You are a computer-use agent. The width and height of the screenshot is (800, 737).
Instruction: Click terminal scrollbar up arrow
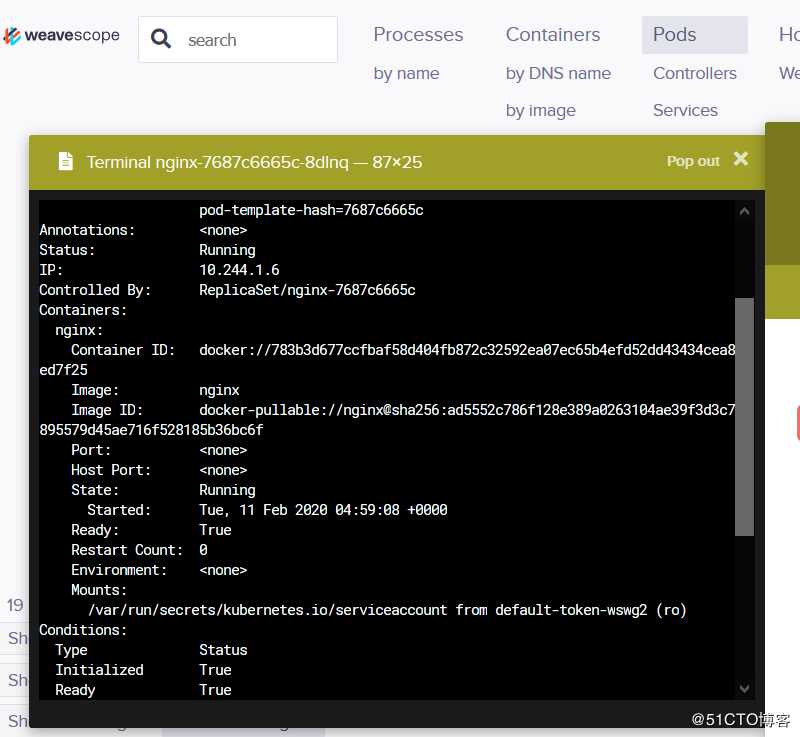(744, 211)
